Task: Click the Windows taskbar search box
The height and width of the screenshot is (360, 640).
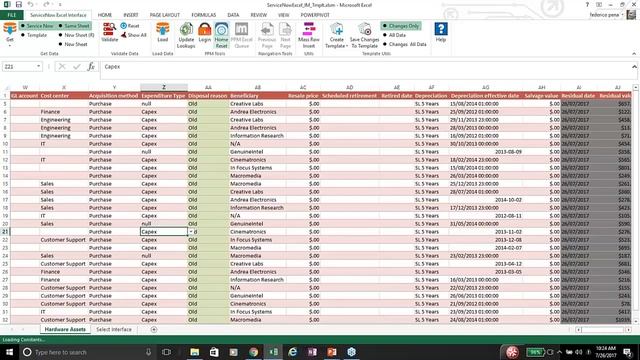Action: tap(87, 352)
